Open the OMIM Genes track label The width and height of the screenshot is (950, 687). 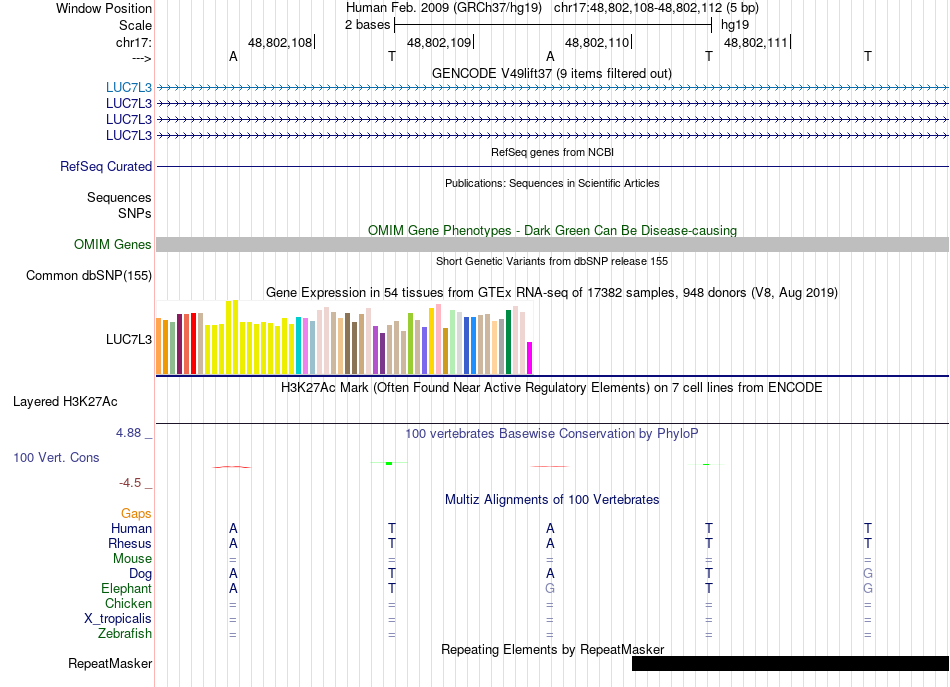(x=113, y=244)
